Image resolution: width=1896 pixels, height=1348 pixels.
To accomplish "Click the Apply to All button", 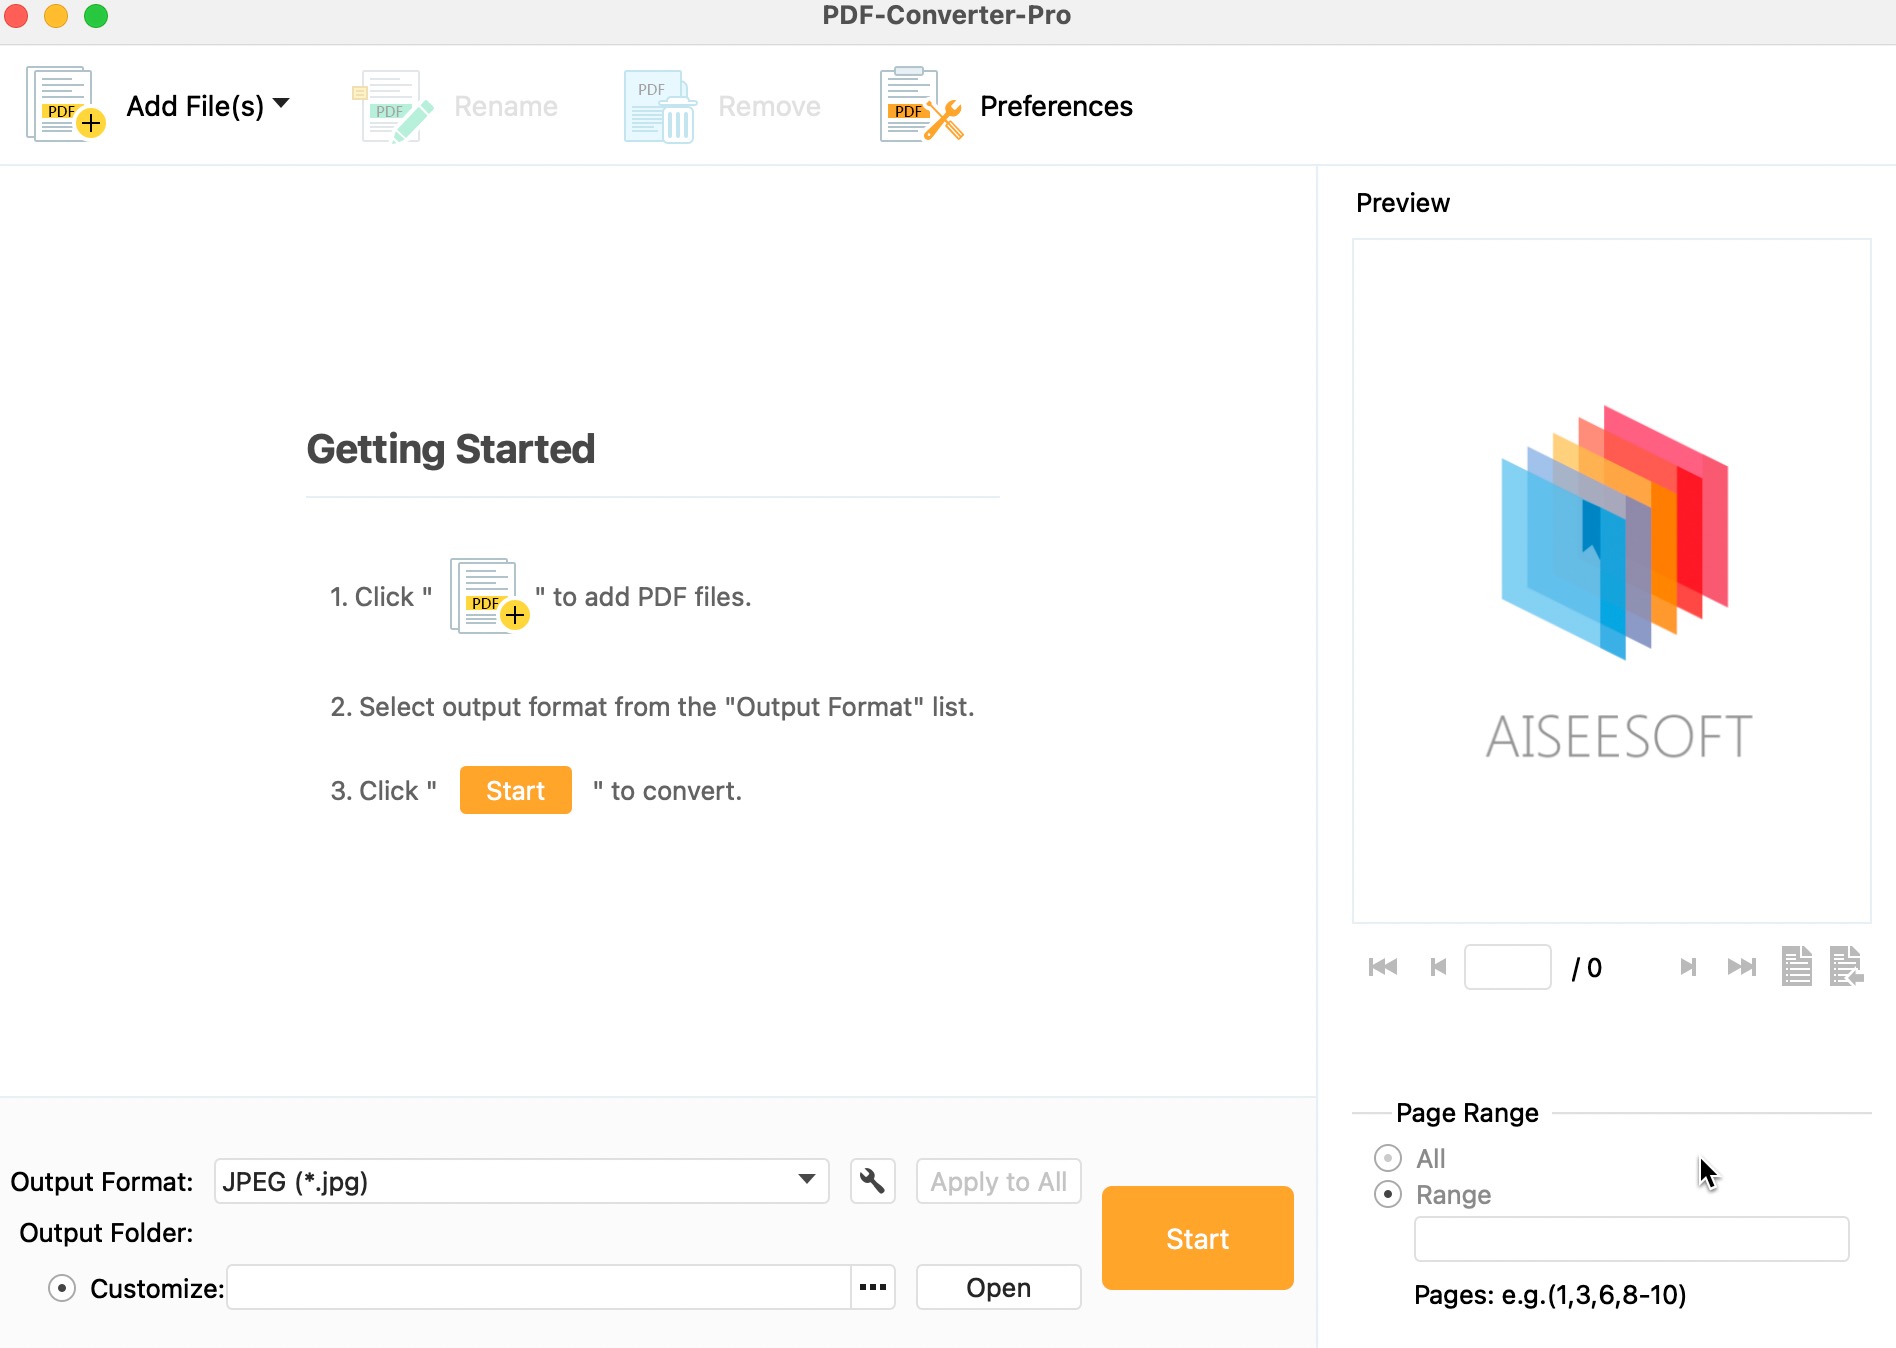I will click(x=998, y=1181).
